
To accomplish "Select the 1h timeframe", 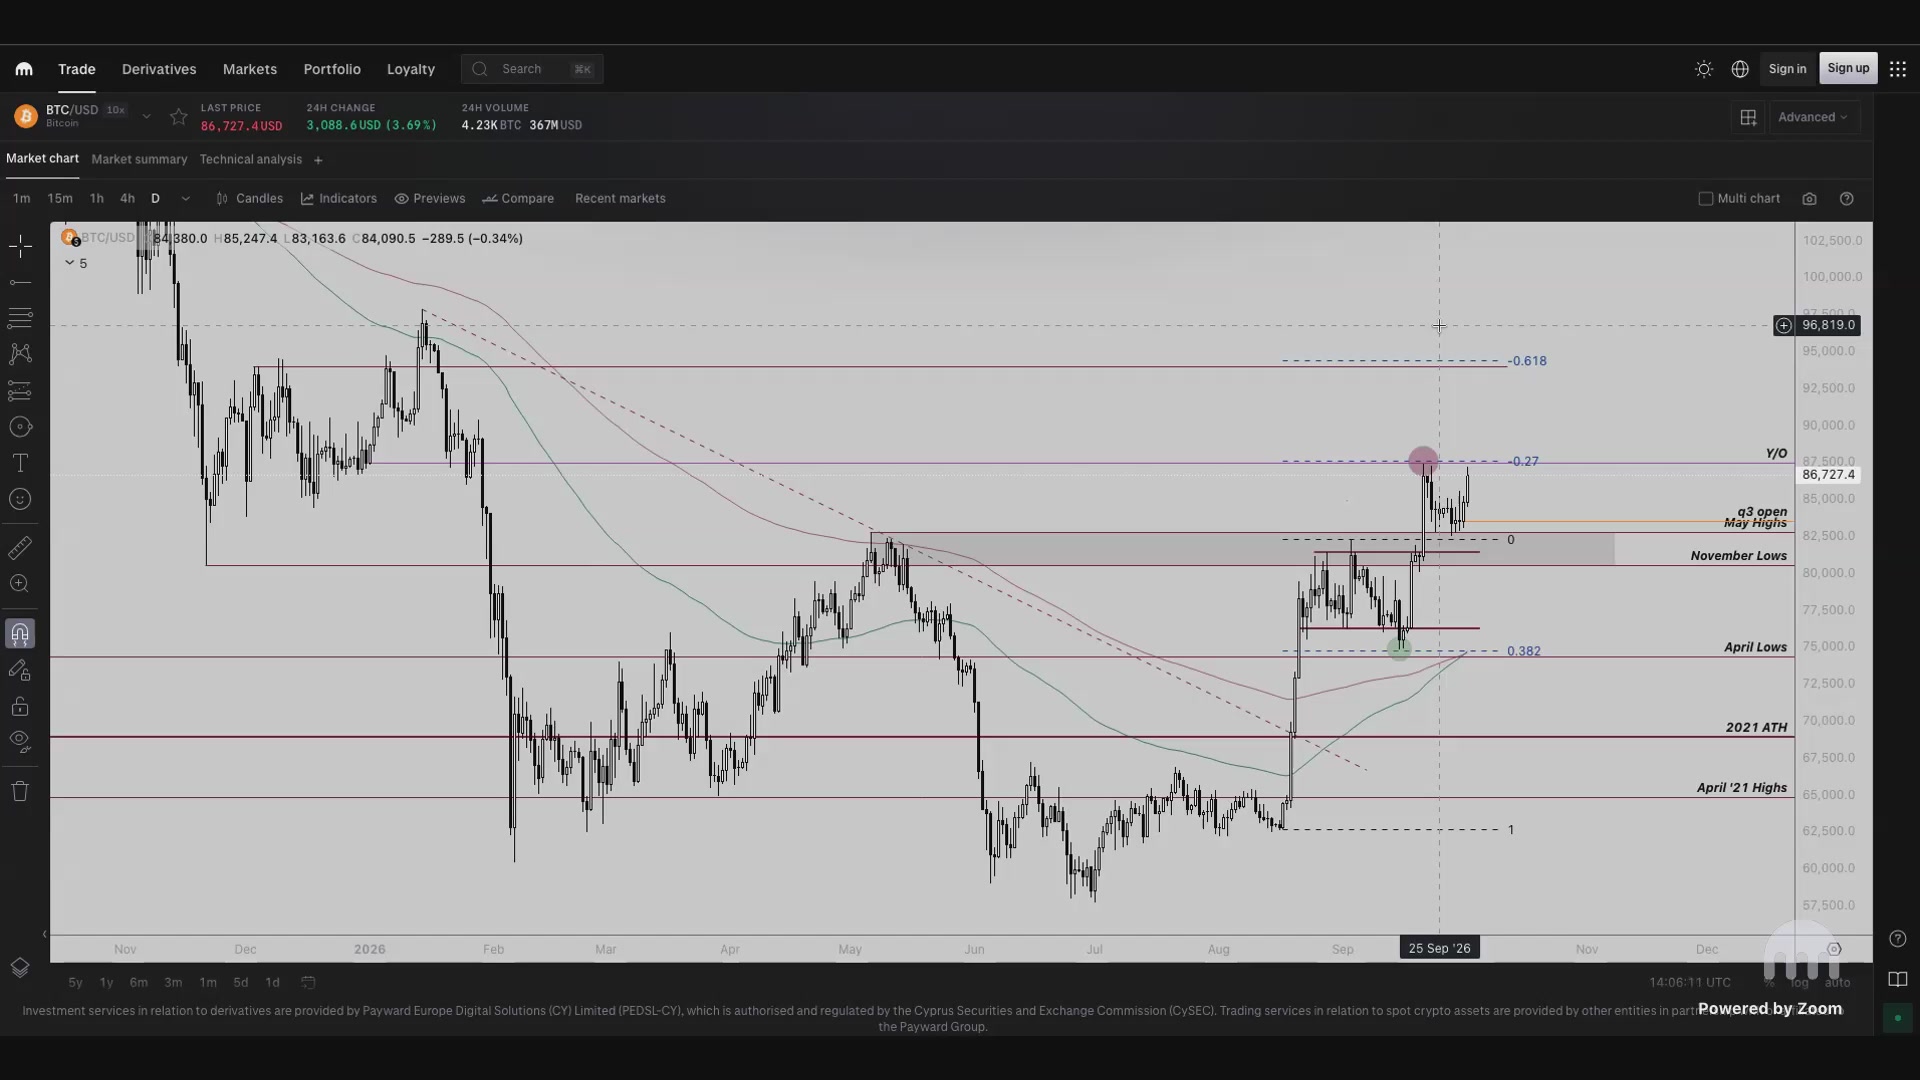I will click(x=96, y=199).
